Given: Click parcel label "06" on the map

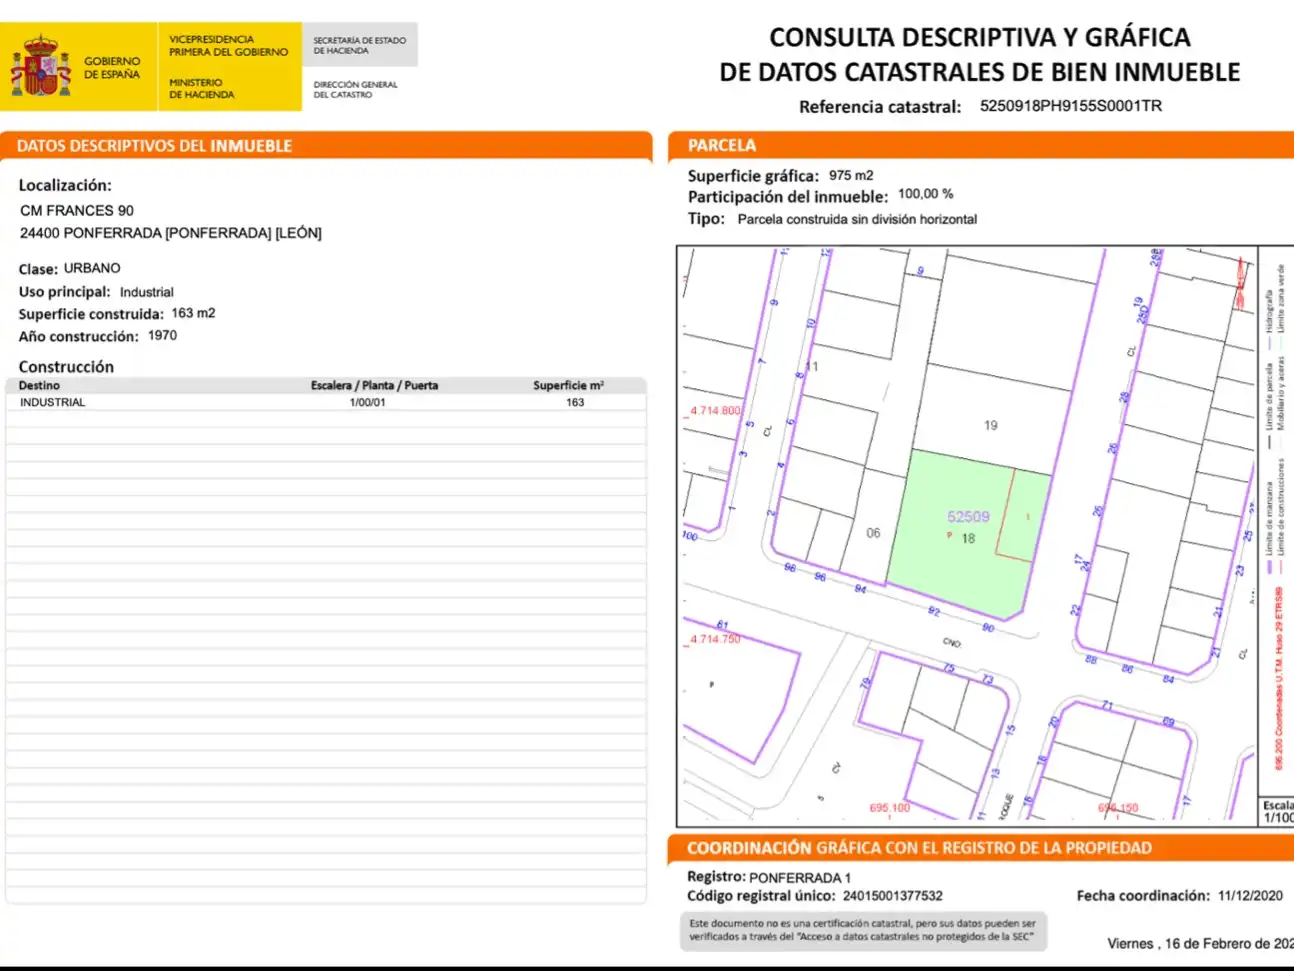Looking at the screenshot, I should 873,533.
